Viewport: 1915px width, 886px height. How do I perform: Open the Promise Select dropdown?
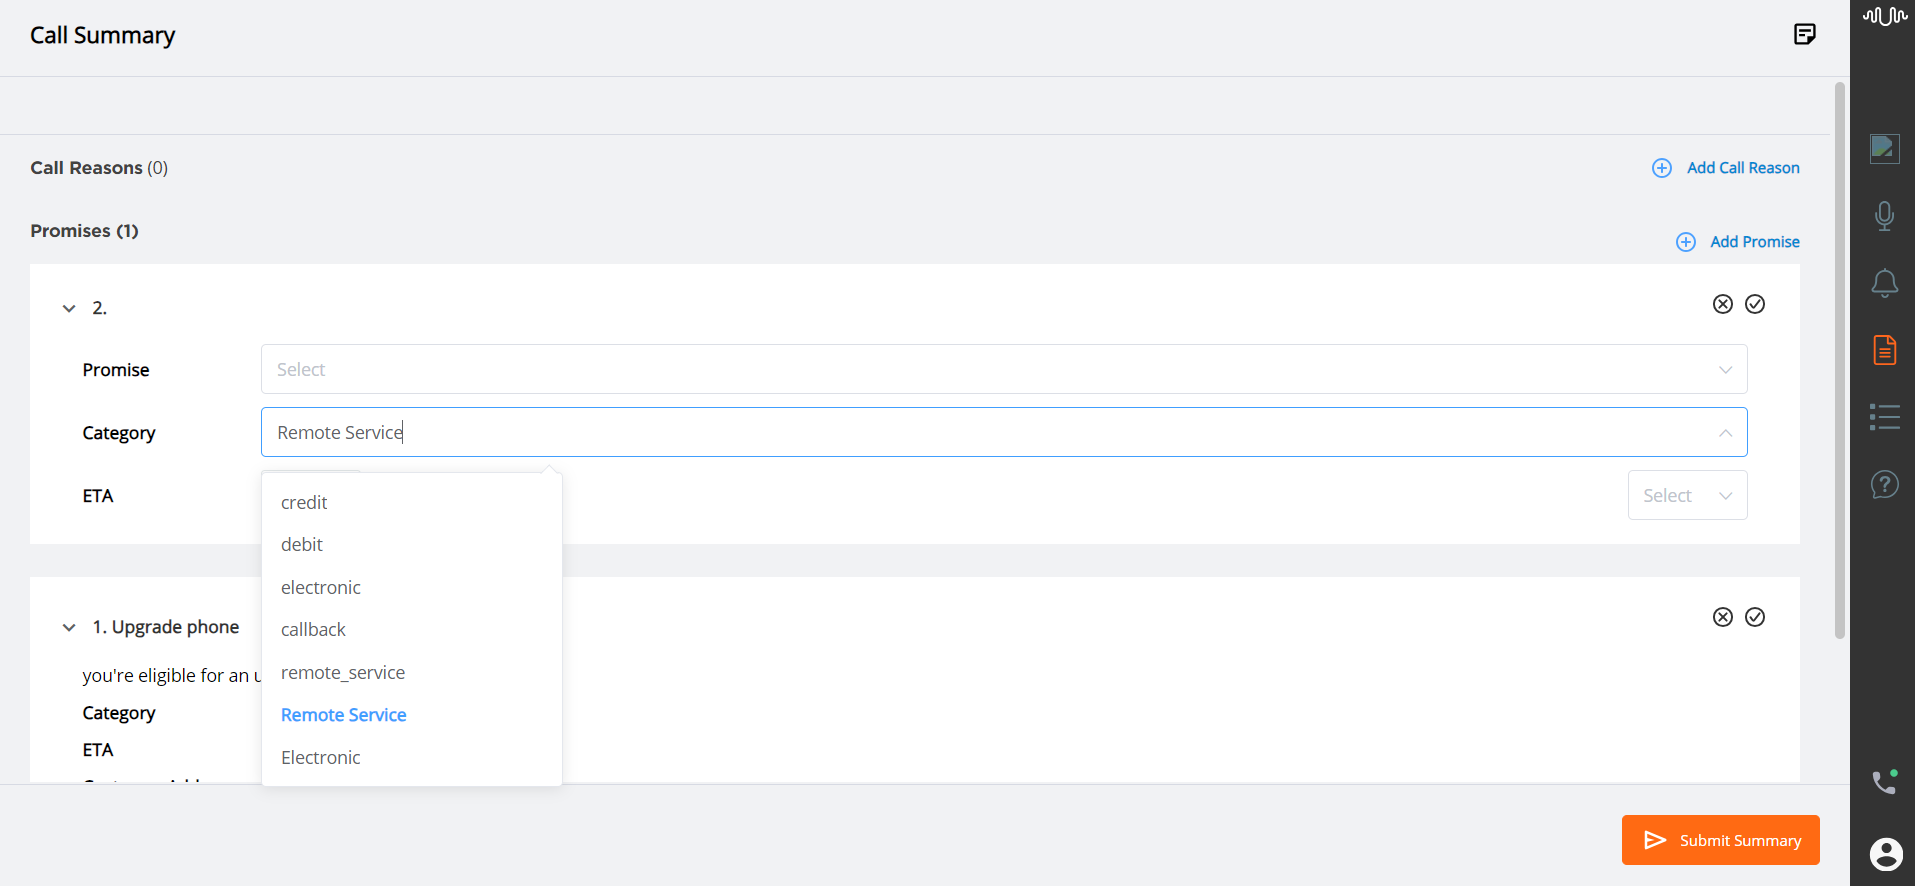point(1004,369)
